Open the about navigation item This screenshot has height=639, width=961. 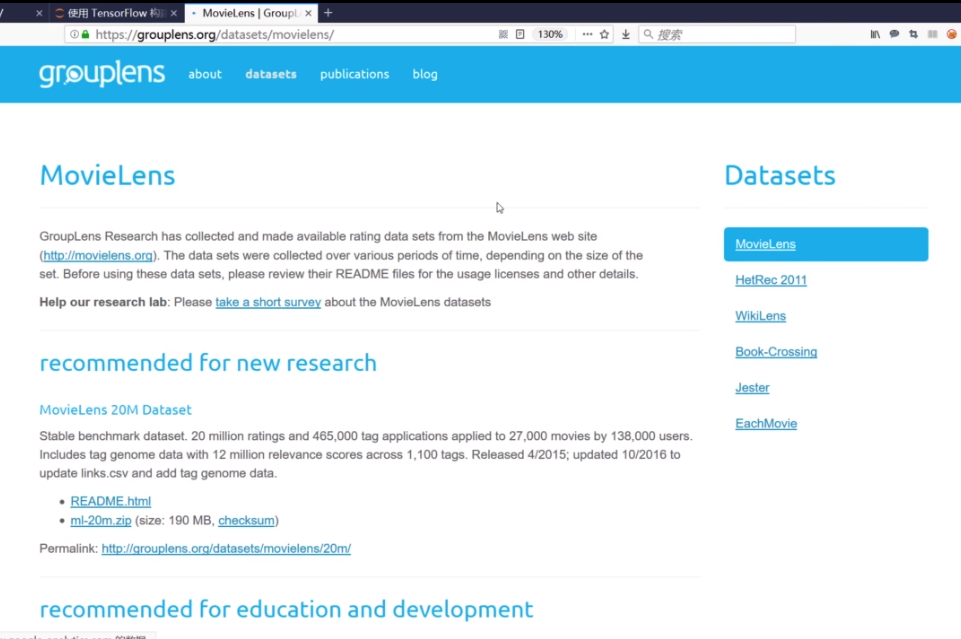[x=205, y=74]
